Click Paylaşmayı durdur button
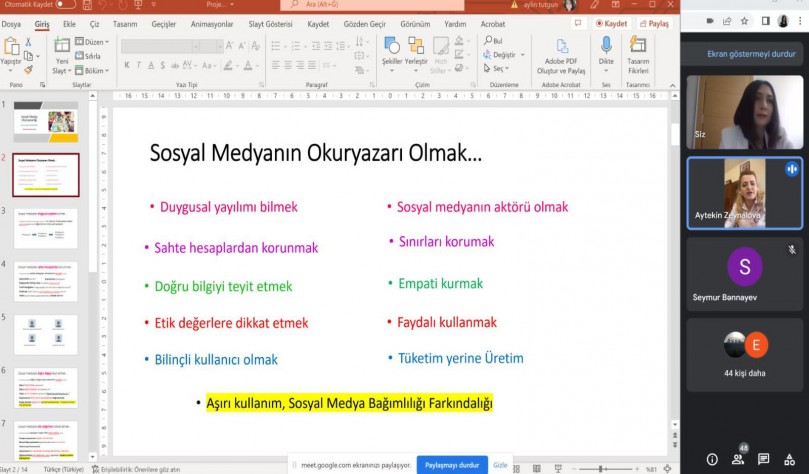Image resolution: width=809 pixels, height=474 pixels. [452, 465]
